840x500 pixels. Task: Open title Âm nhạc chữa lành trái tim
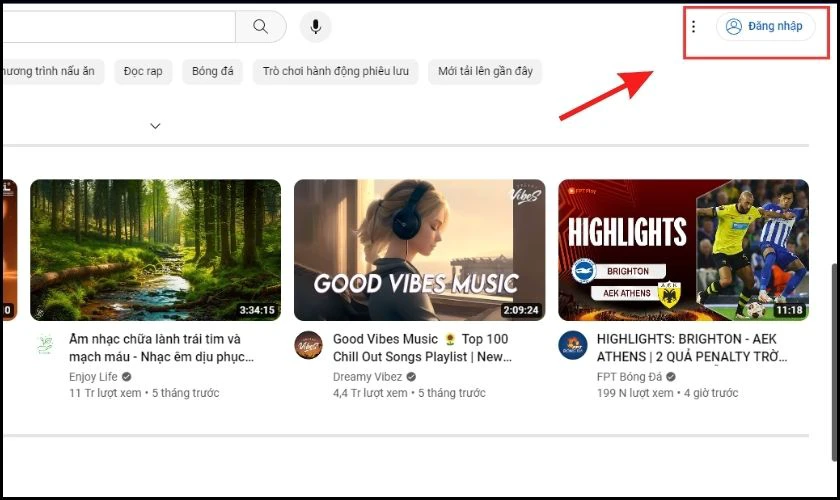161,348
